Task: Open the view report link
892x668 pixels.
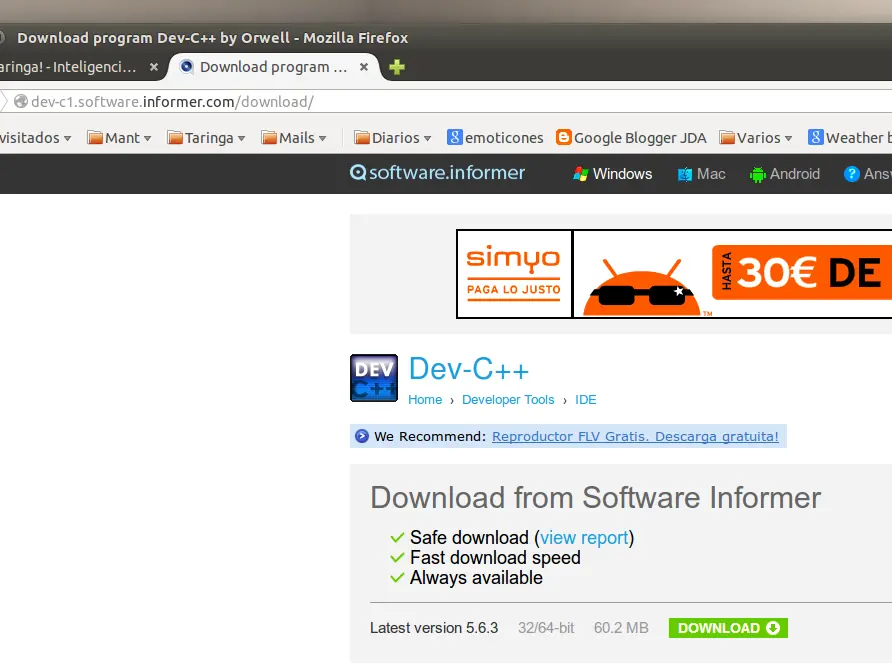Action: [584, 537]
